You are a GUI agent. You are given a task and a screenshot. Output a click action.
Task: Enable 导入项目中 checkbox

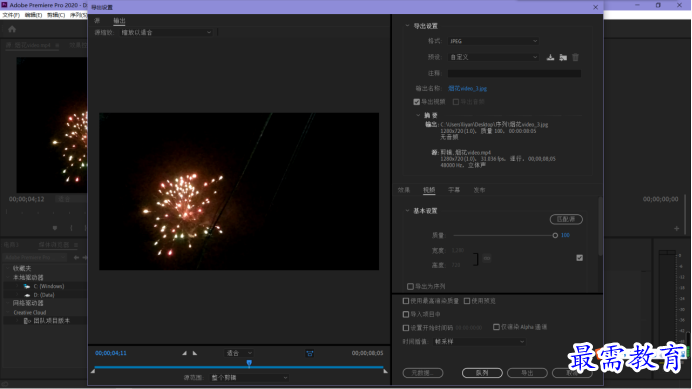pyautogui.click(x=406, y=314)
